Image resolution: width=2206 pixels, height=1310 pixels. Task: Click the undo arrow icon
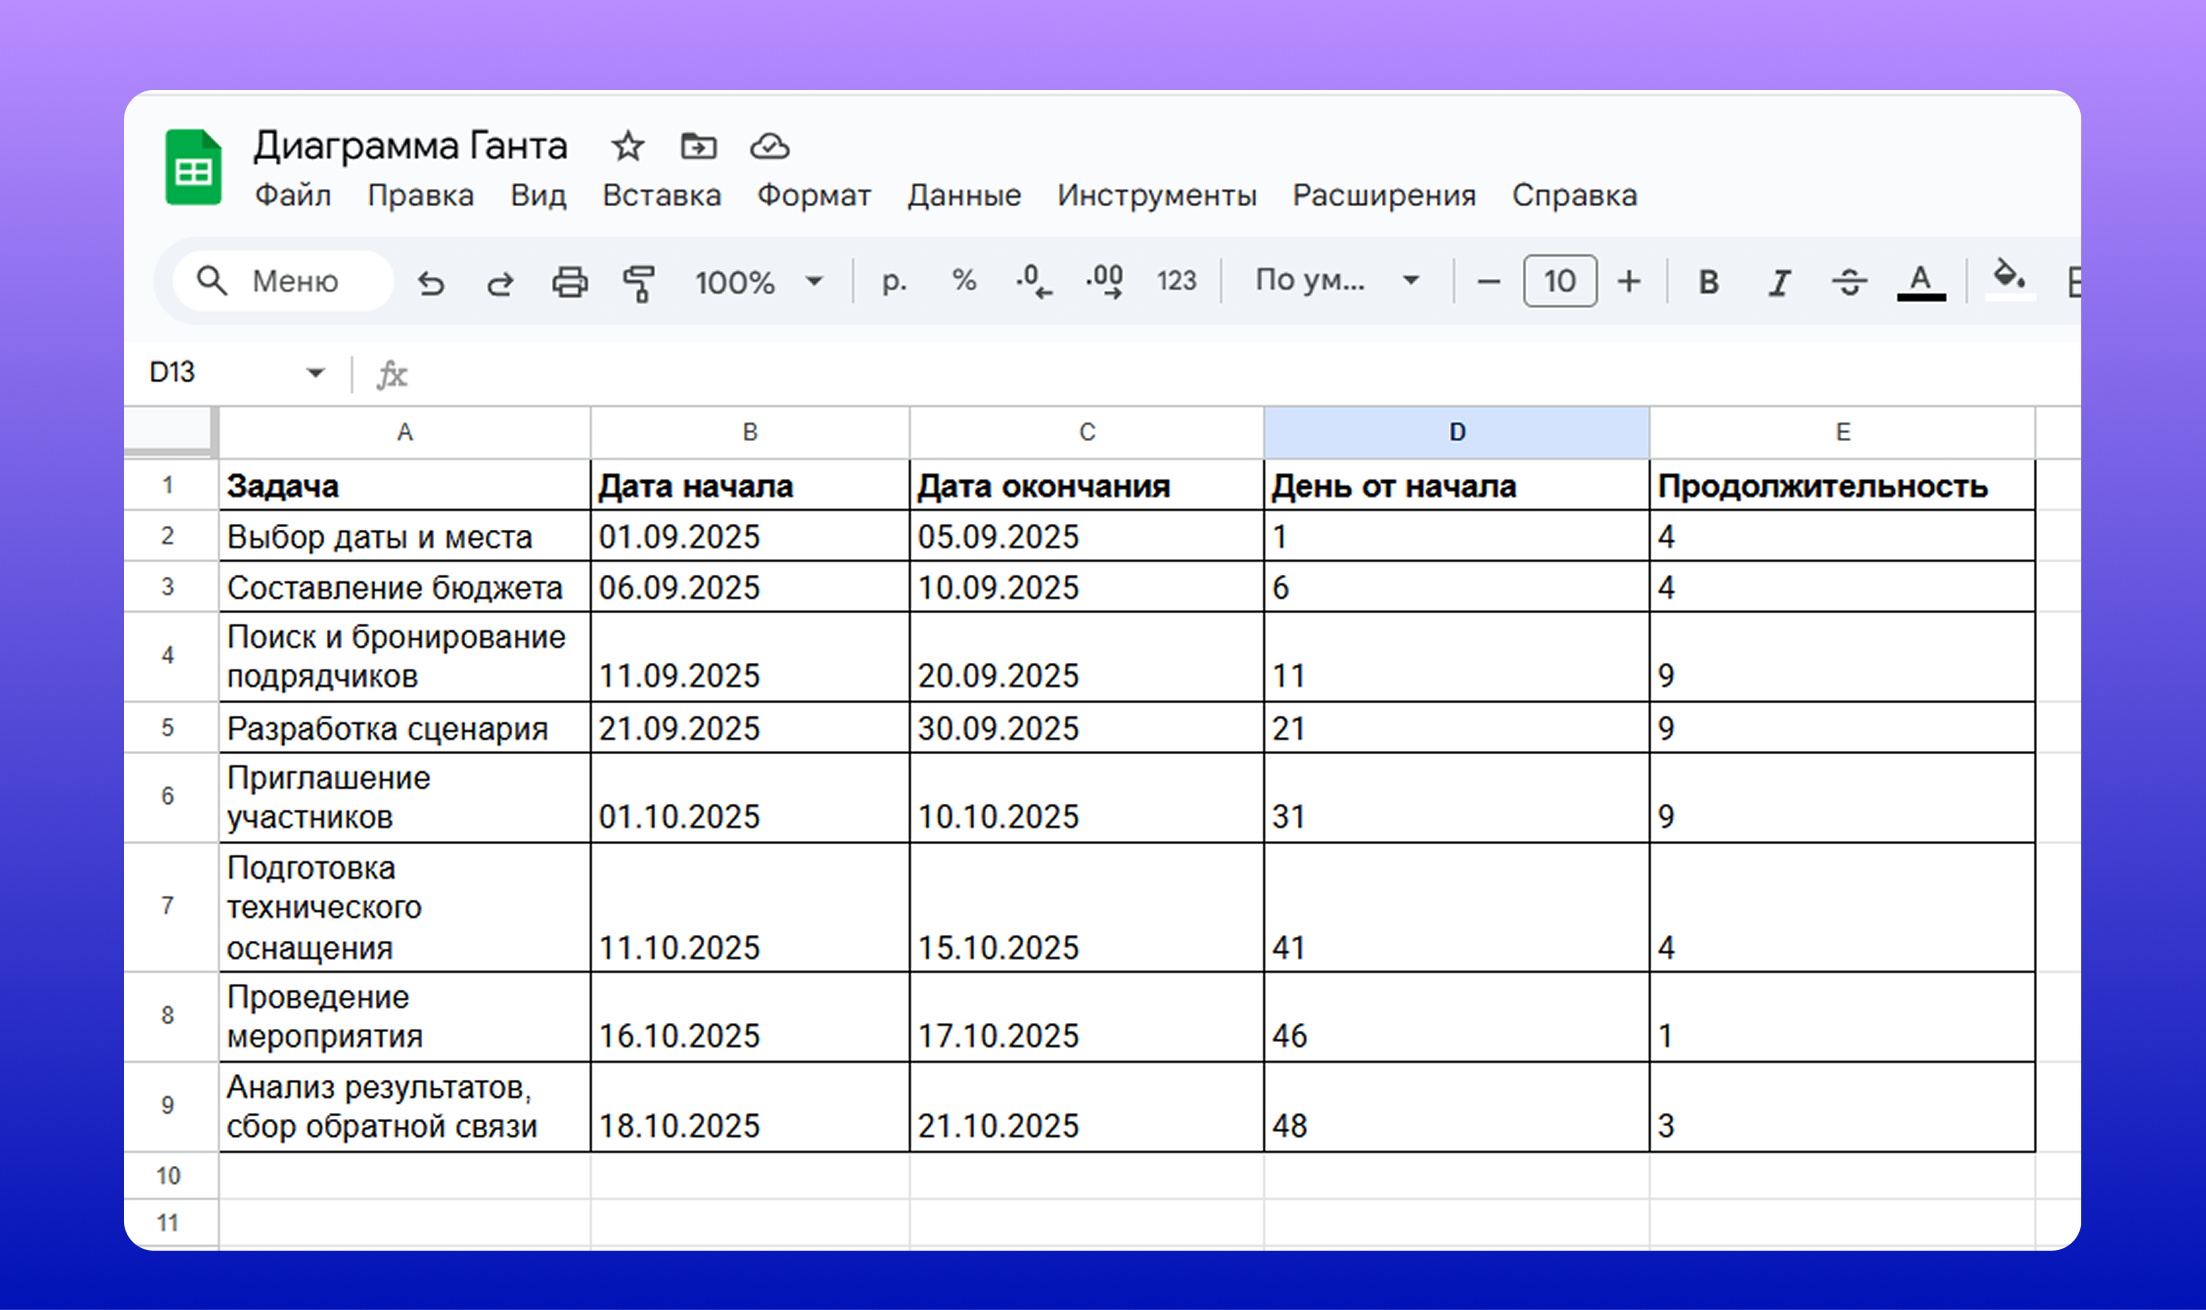pyautogui.click(x=431, y=283)
